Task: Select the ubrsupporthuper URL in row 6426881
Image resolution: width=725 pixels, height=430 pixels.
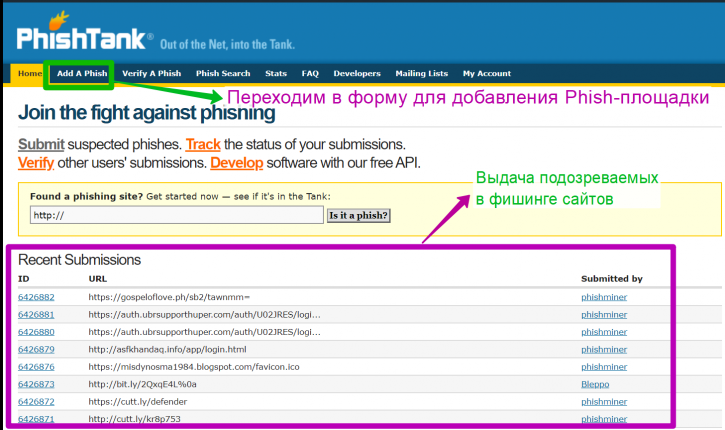Action: [204, 315]
